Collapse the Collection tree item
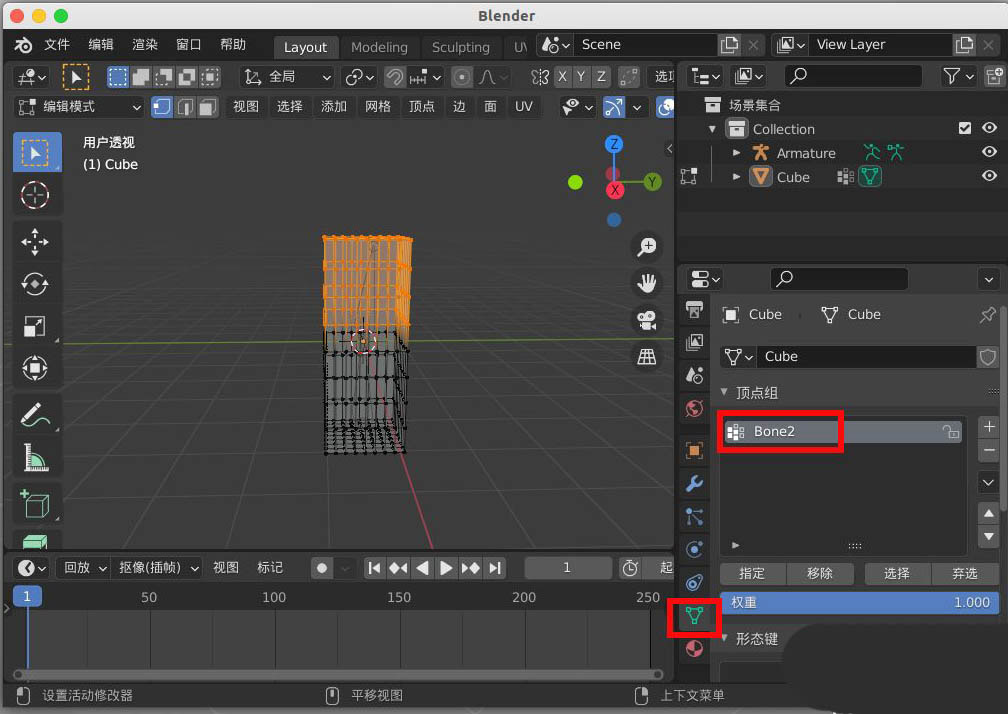This screenshot has height=714, width=1008. (x=712, y=129)
